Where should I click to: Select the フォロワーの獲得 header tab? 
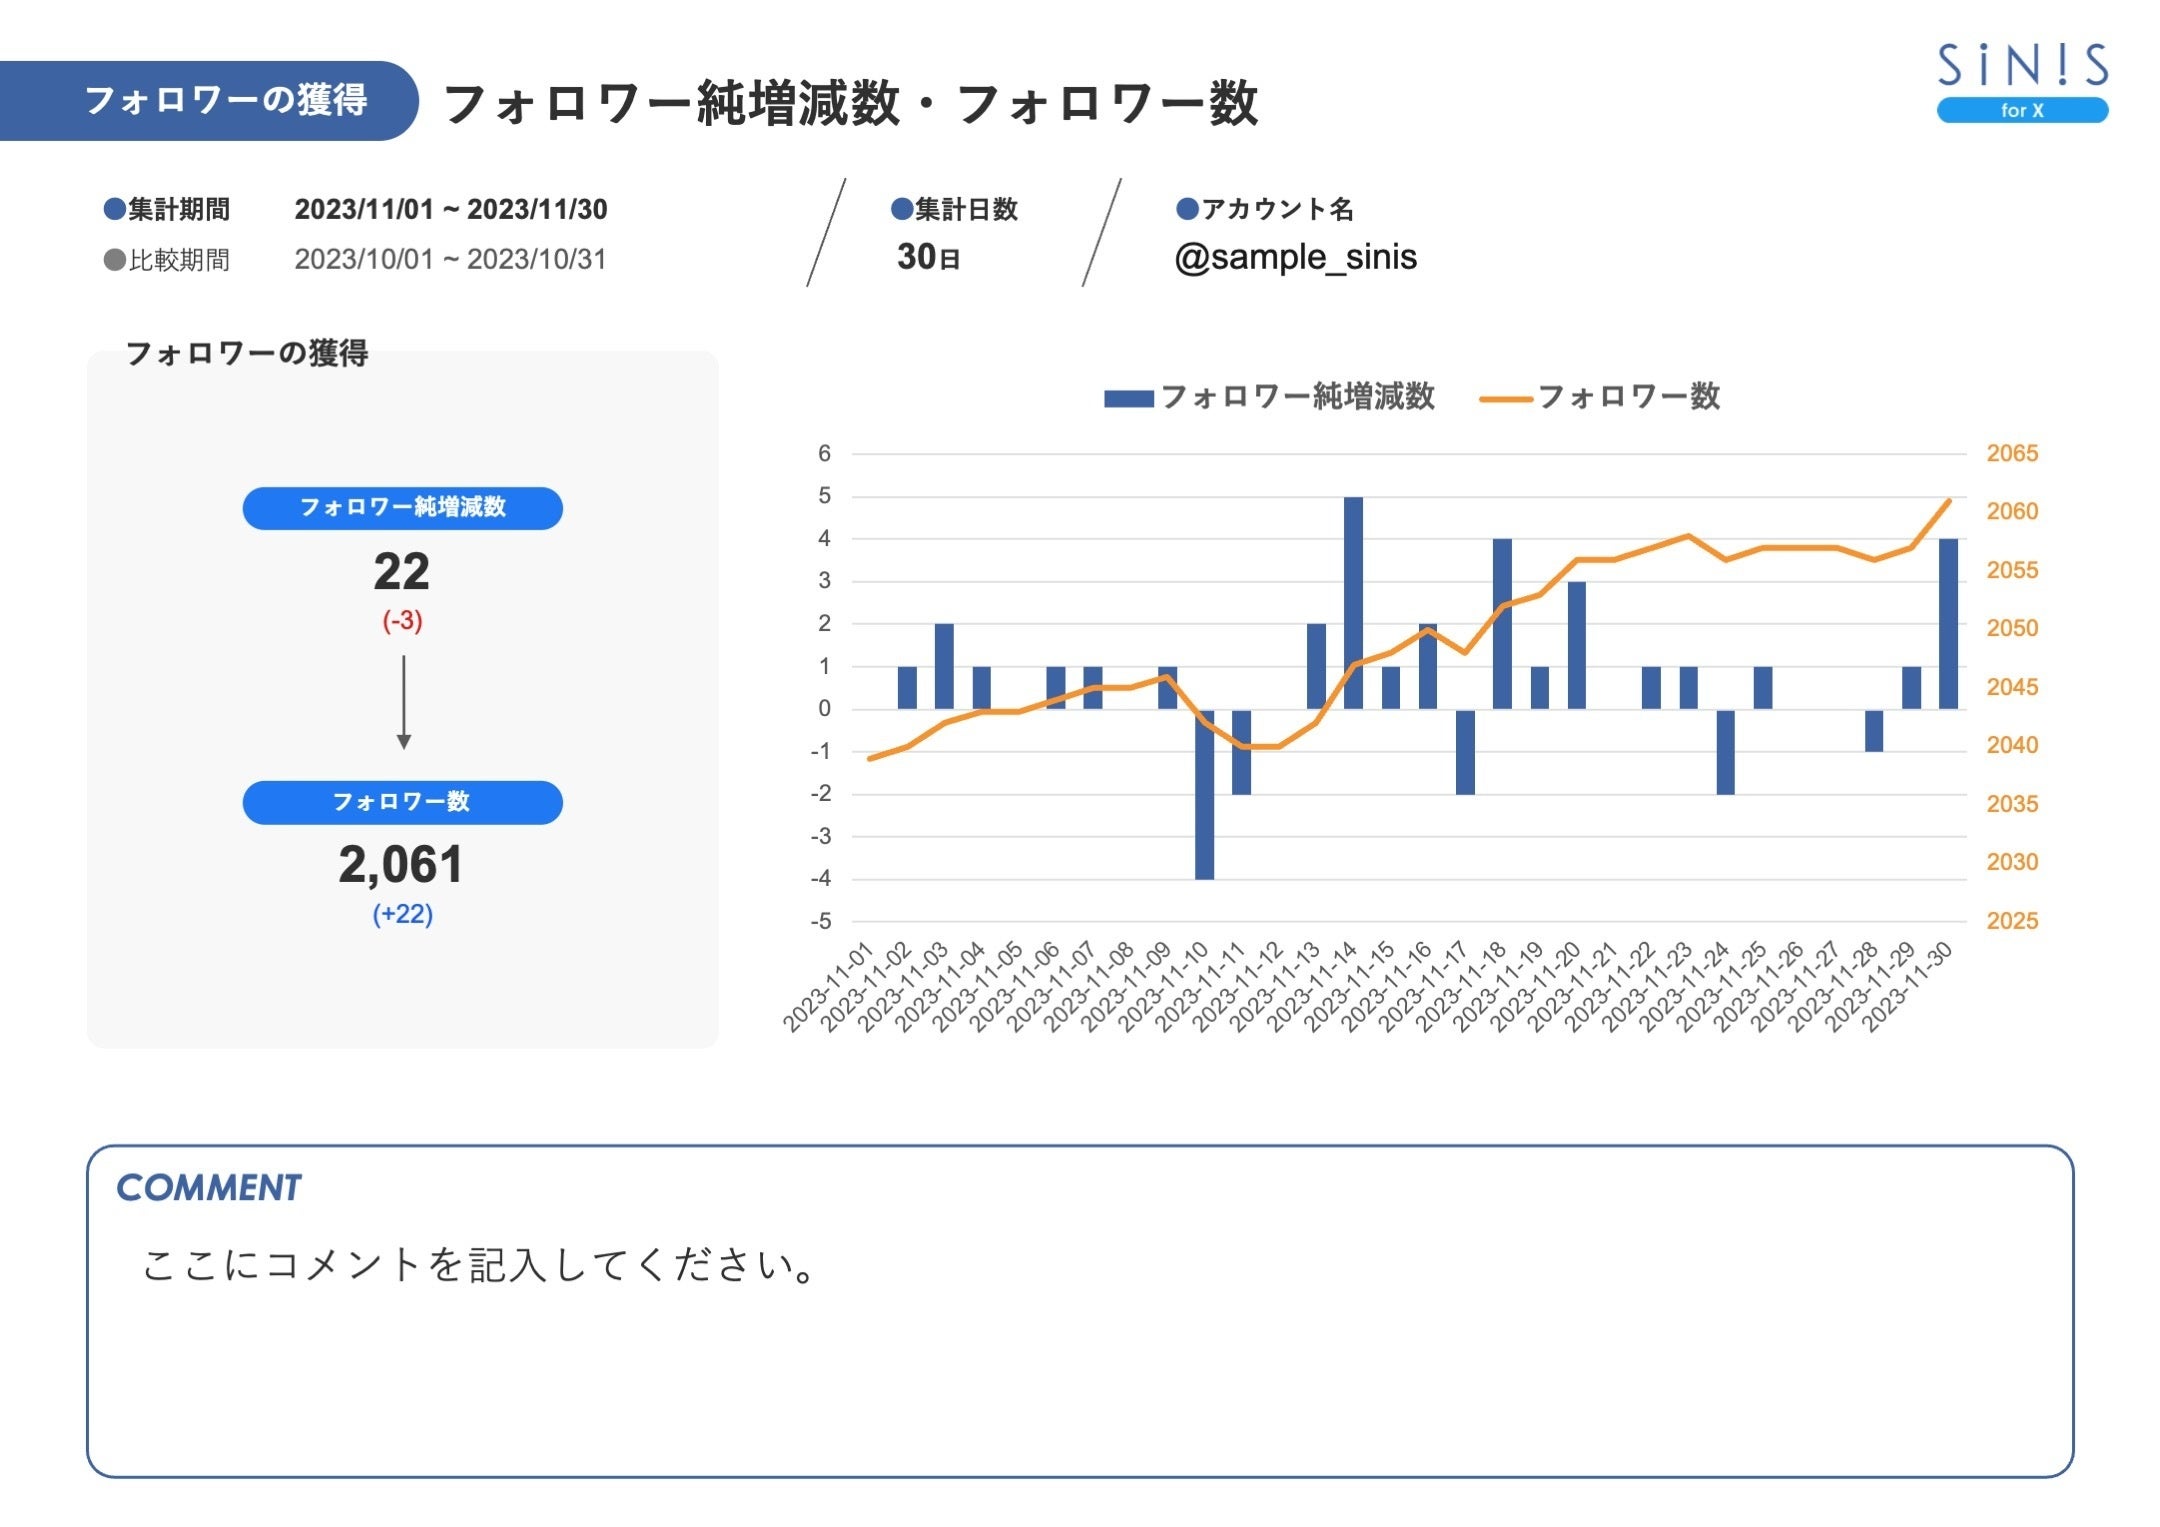(x=226, y=100)
